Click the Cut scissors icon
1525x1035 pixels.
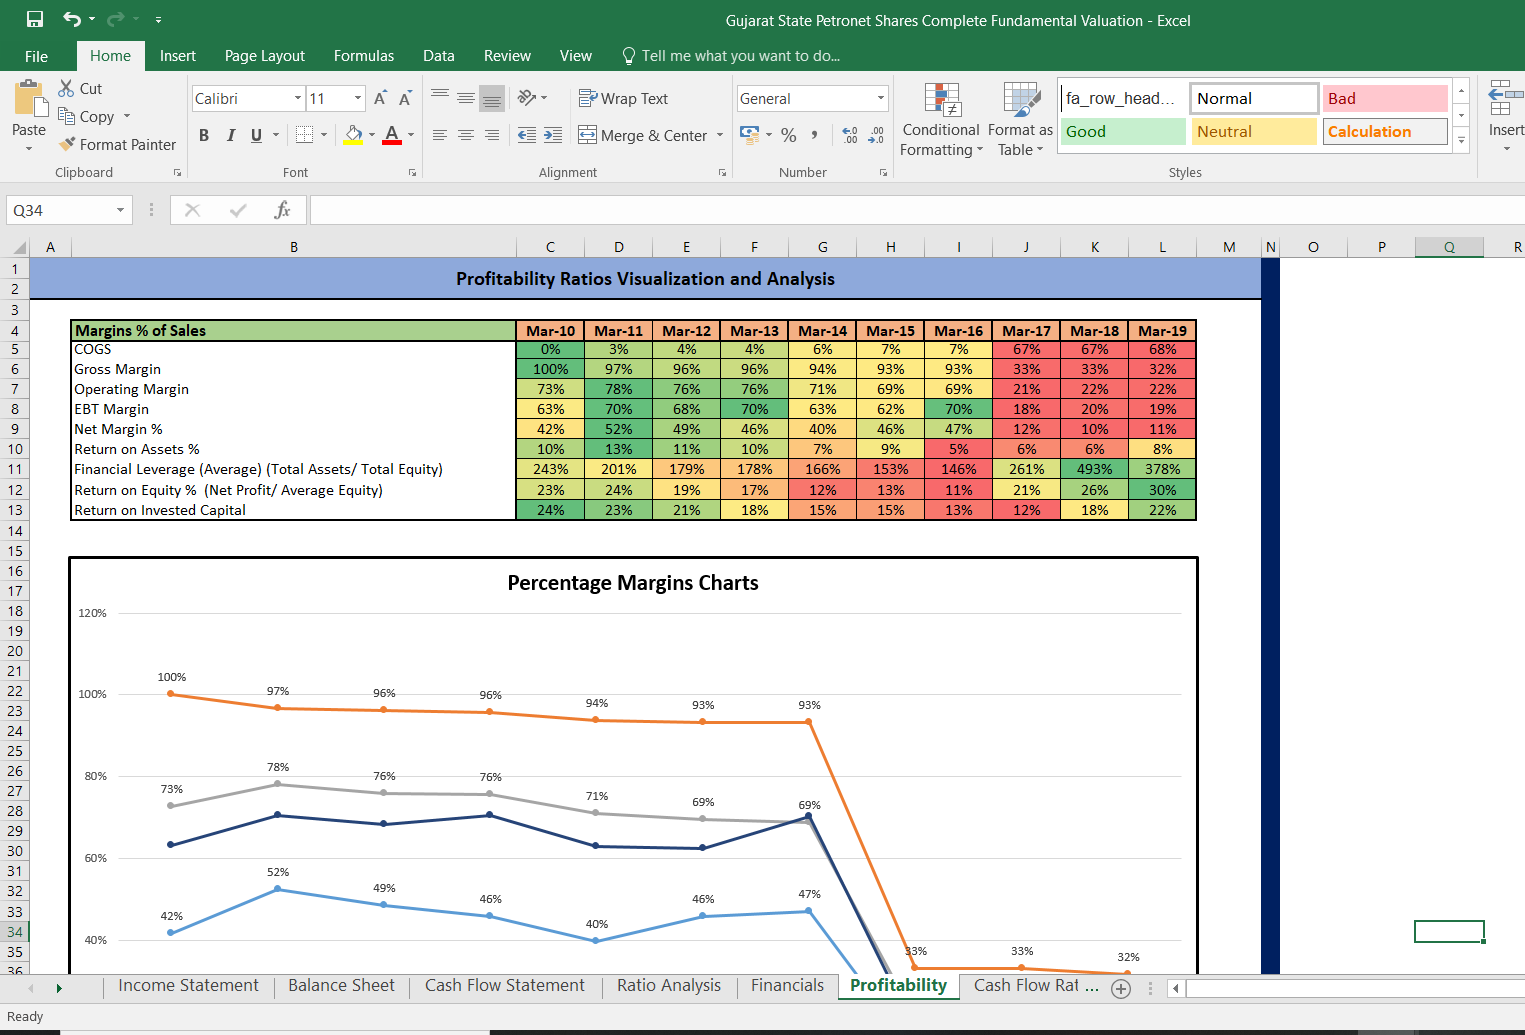pos(66,88)
